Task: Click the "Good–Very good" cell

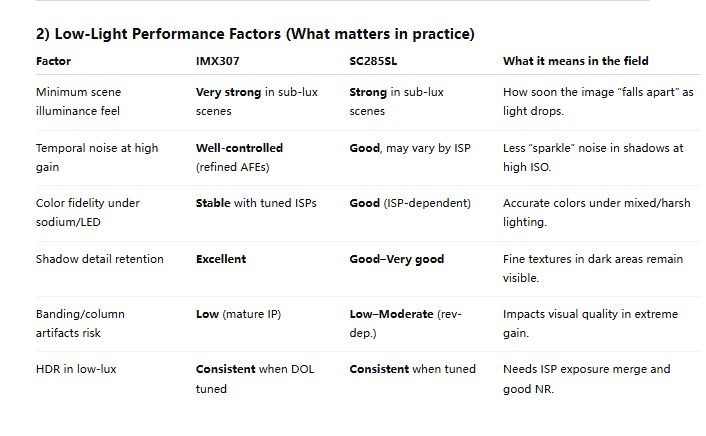Action: pos(397,259)
